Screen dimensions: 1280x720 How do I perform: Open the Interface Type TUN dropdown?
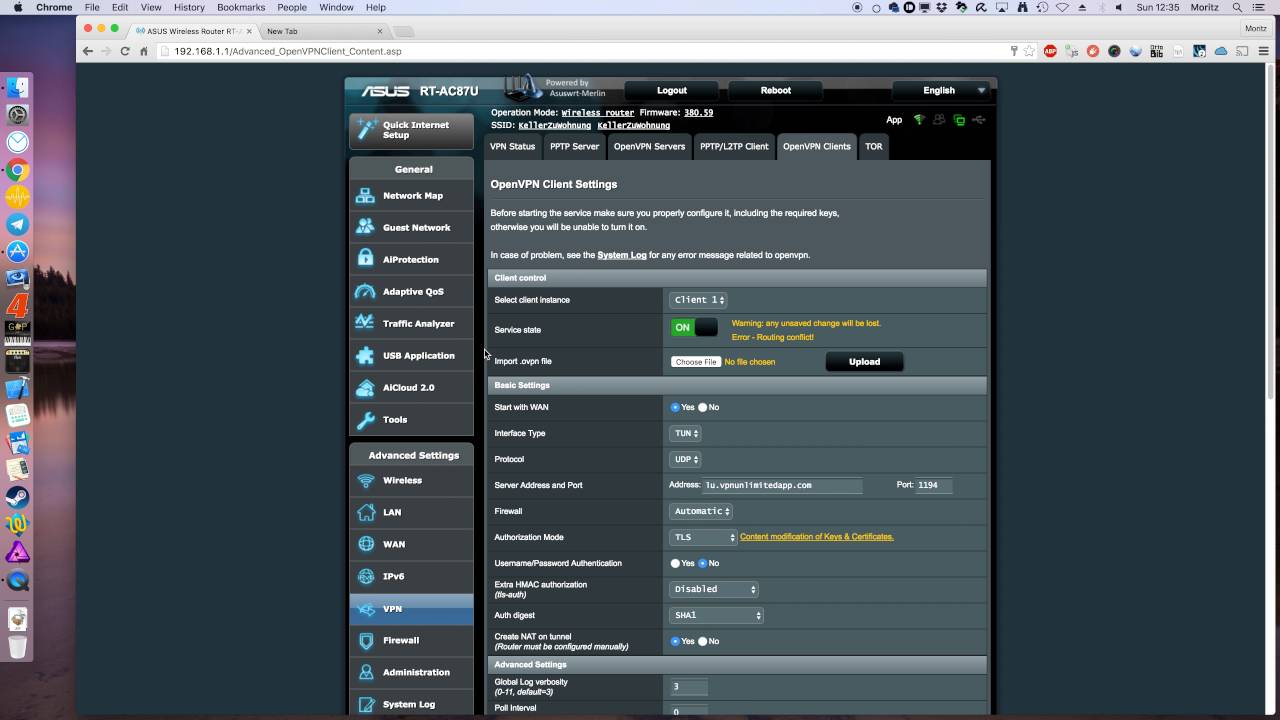(685, 433)
